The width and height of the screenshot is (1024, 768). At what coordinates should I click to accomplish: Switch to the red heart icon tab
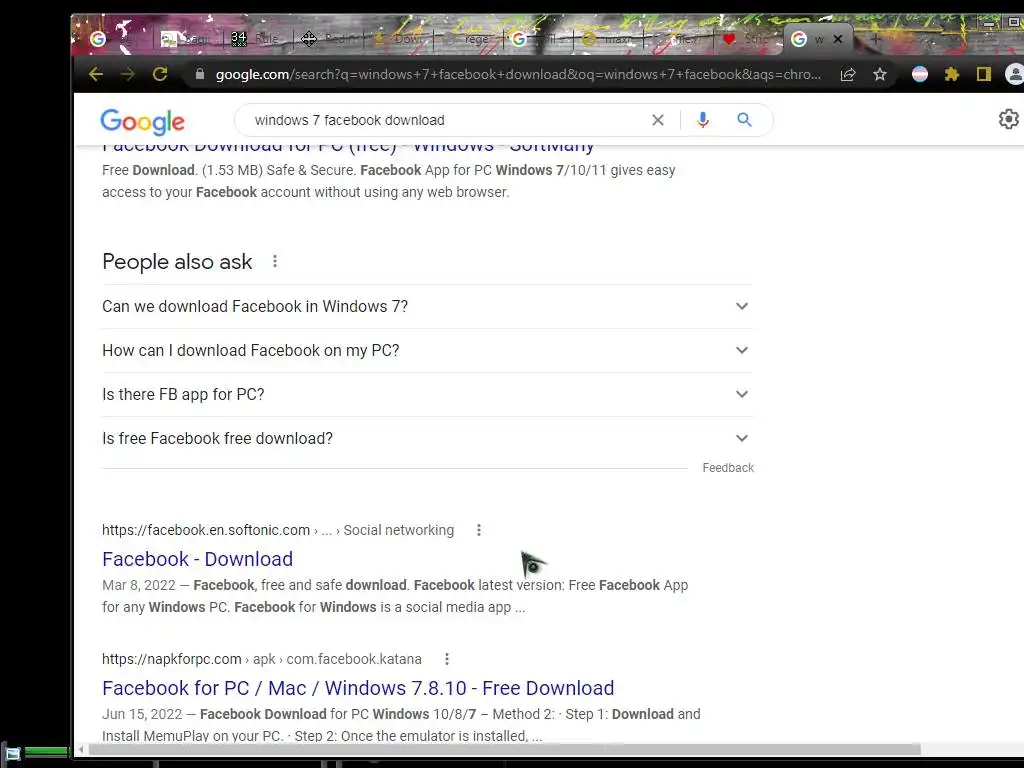tap(746, 39)
